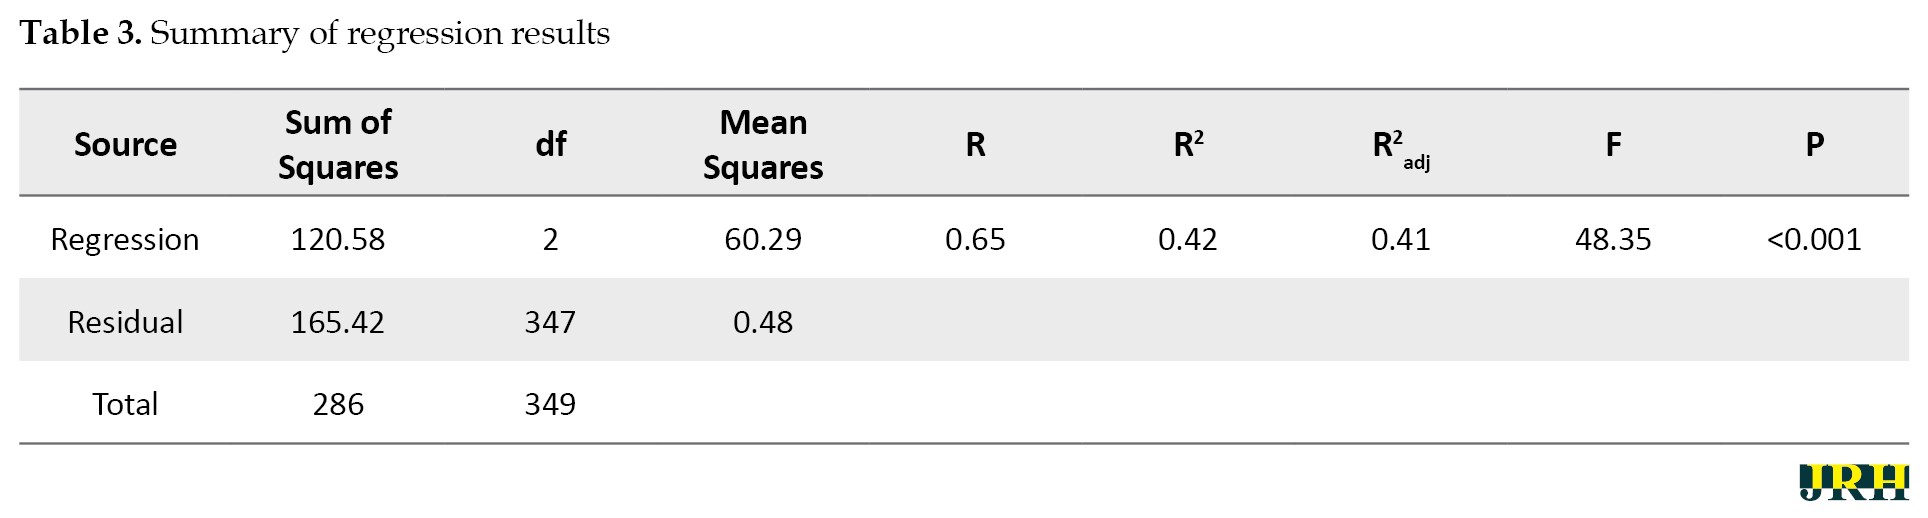Click the 60.29 mean squares value

tap(763, 240)
